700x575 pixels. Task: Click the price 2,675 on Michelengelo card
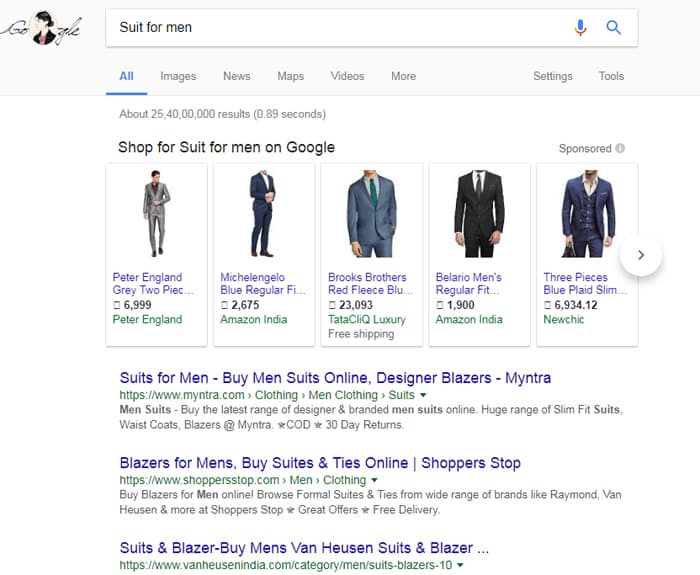[x=240, y=305]
